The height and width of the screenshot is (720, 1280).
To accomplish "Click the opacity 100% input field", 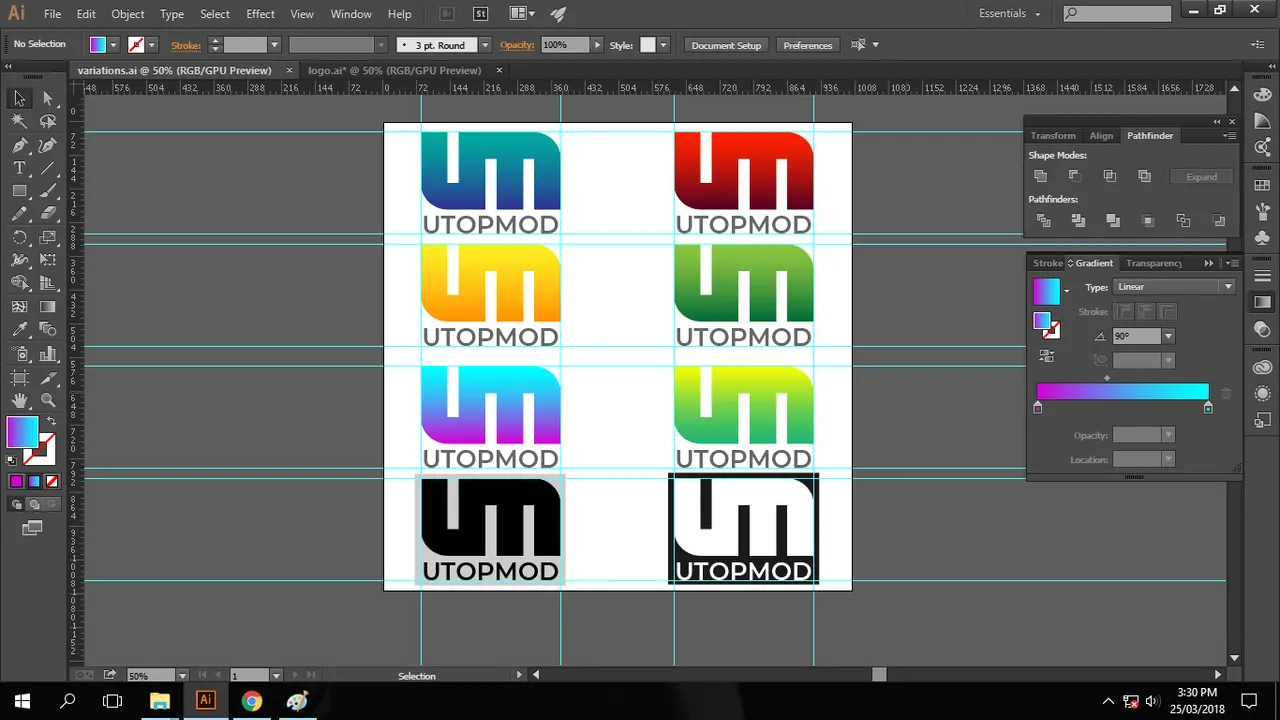I will click(565, 45).
